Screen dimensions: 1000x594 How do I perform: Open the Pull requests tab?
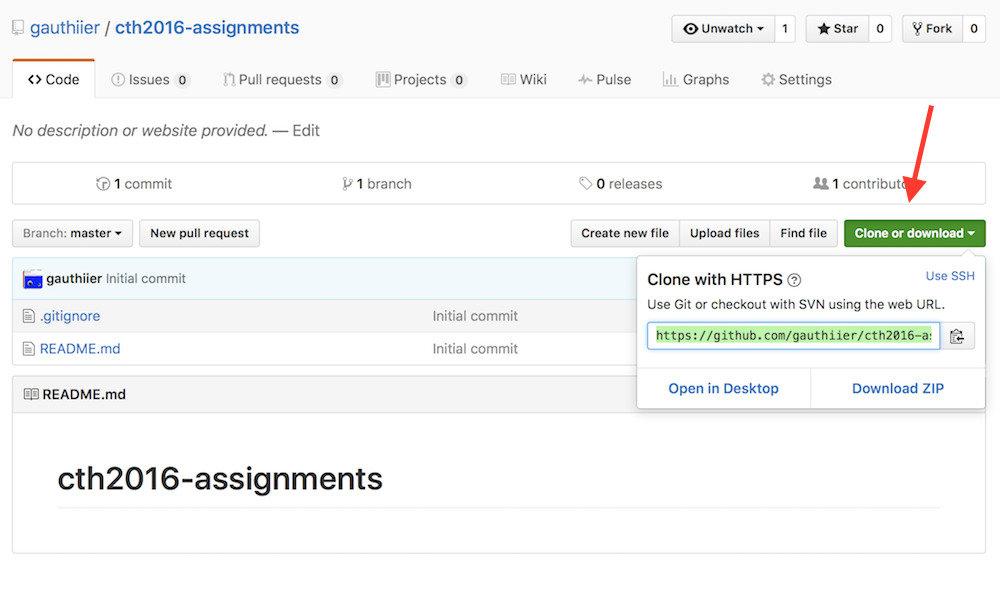[280, 80]
